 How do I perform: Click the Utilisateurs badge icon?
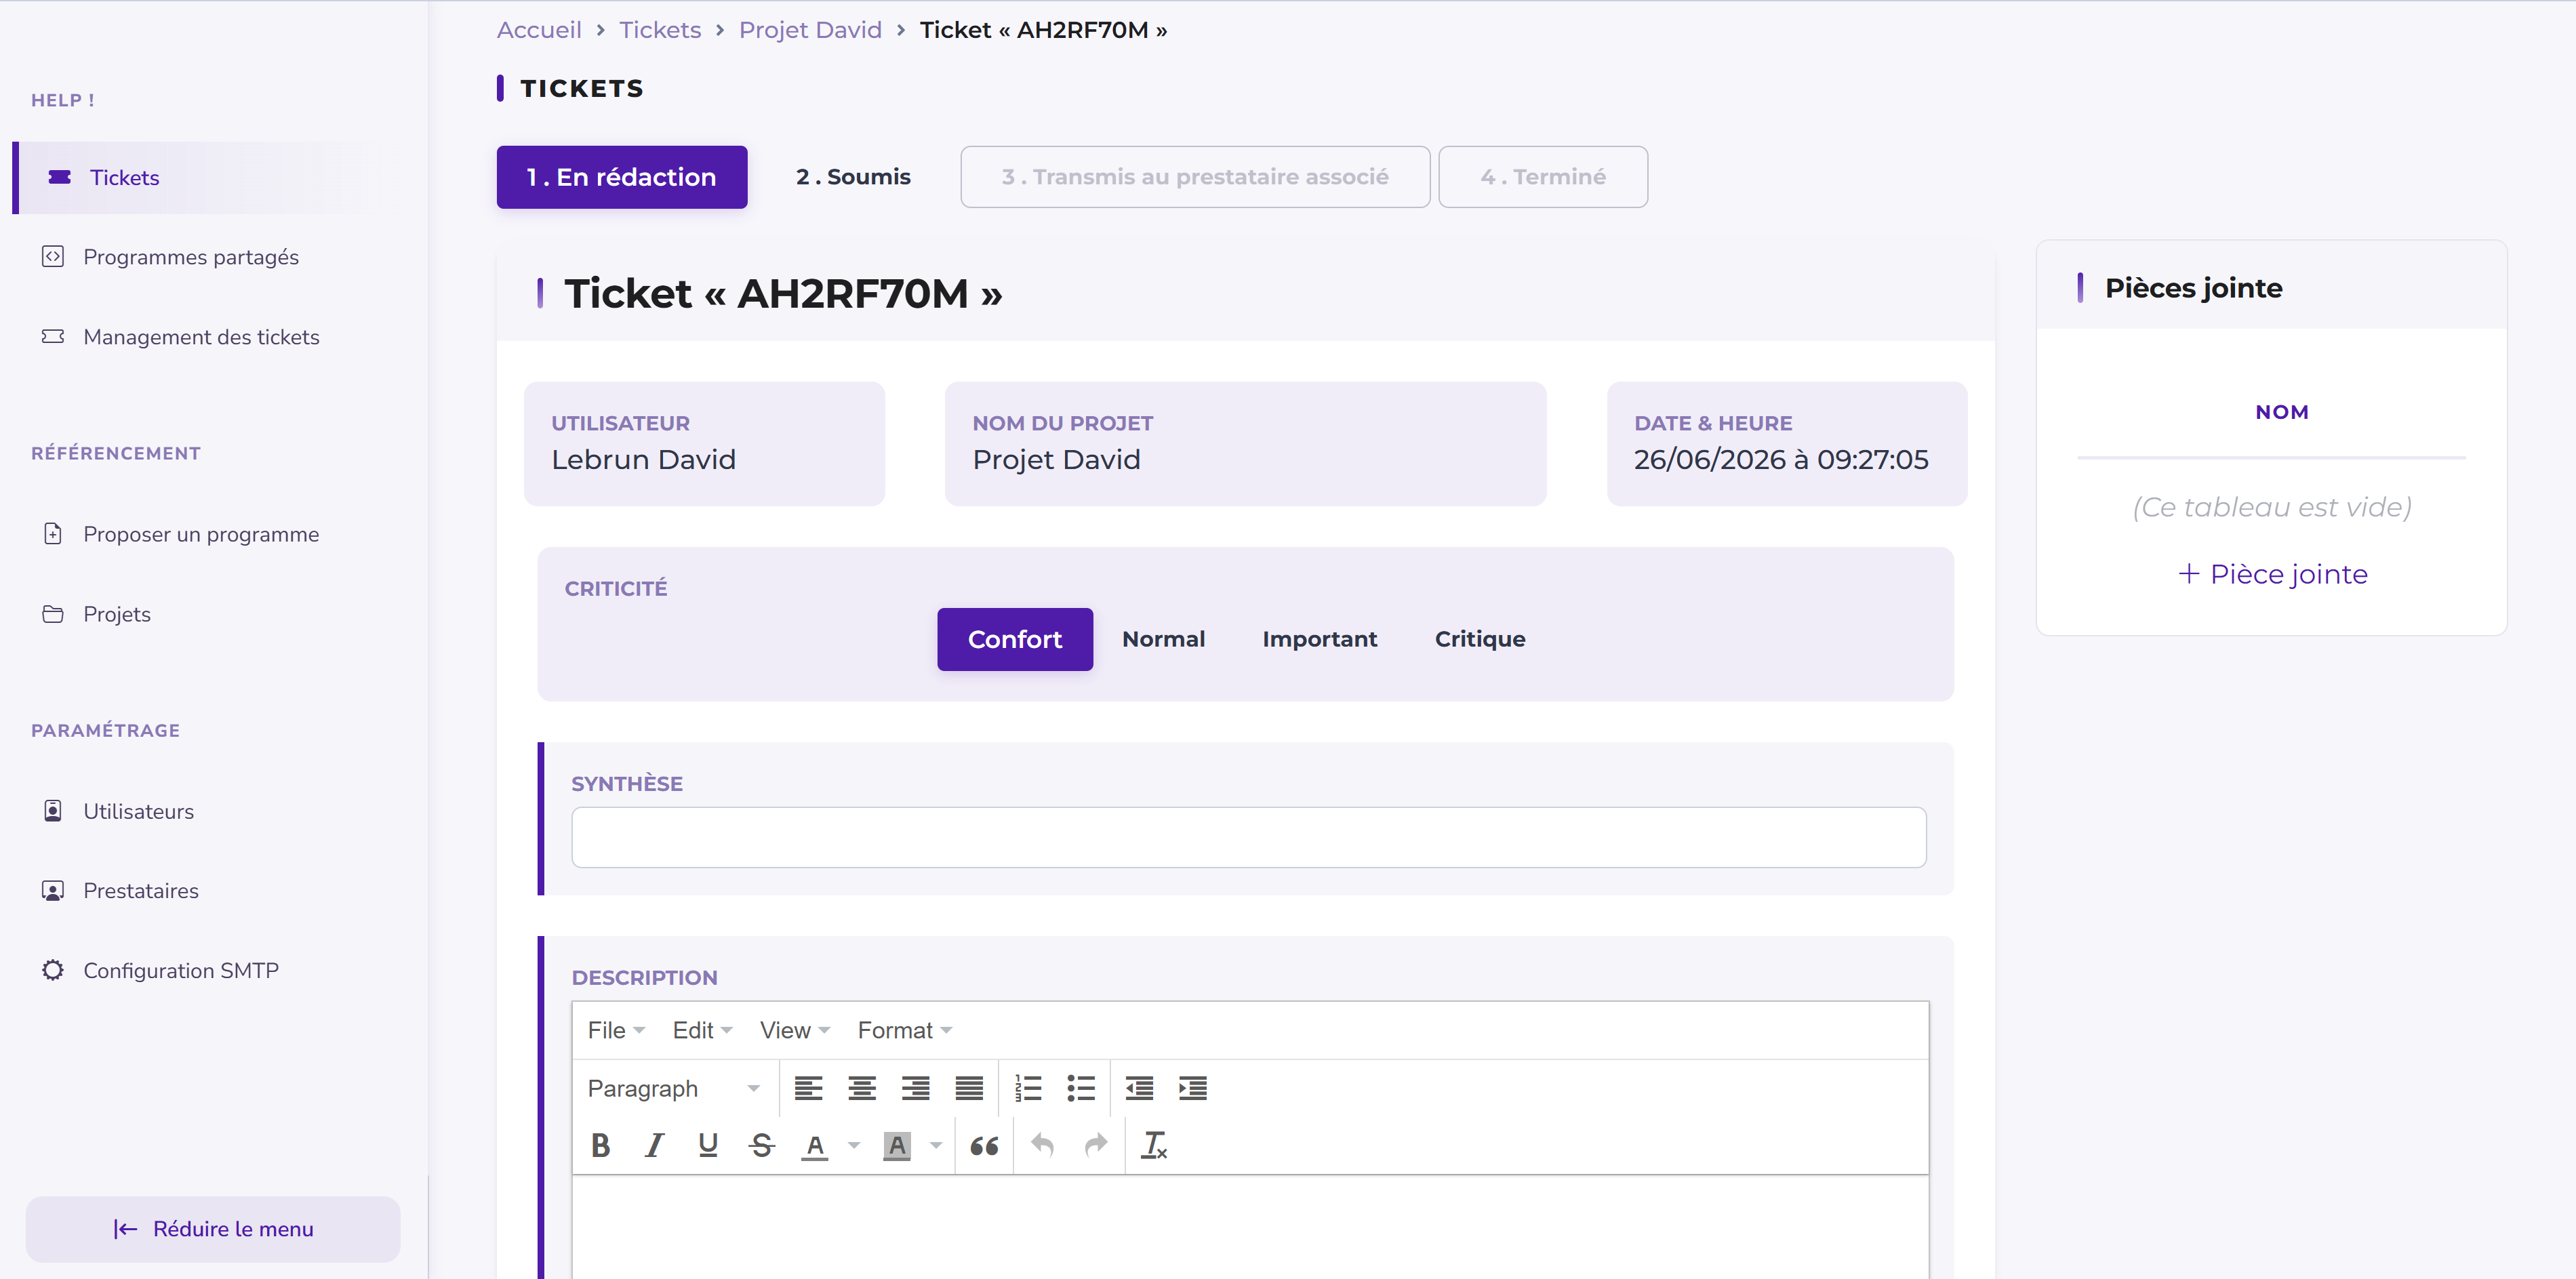click(x=53, y=810)
